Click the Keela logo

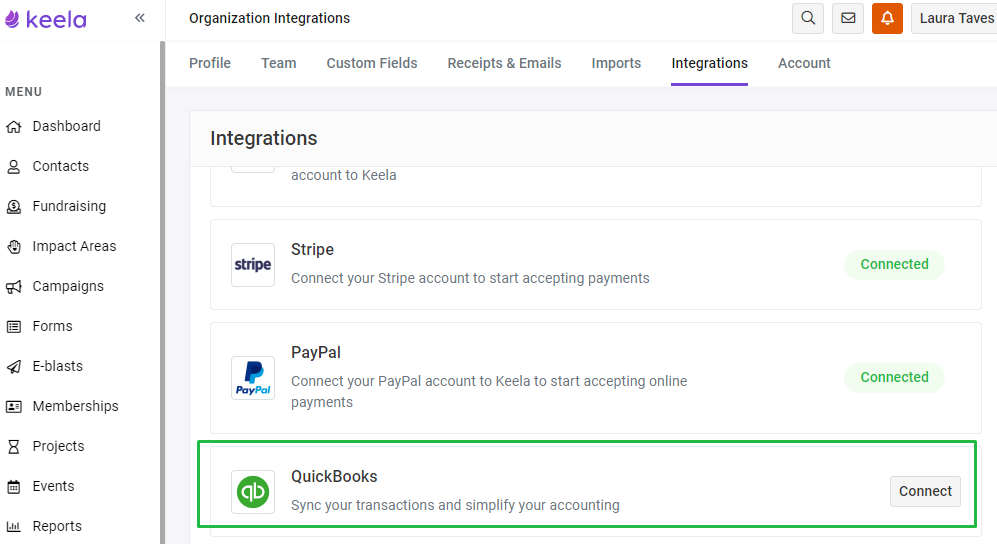(x=46, y=19)
